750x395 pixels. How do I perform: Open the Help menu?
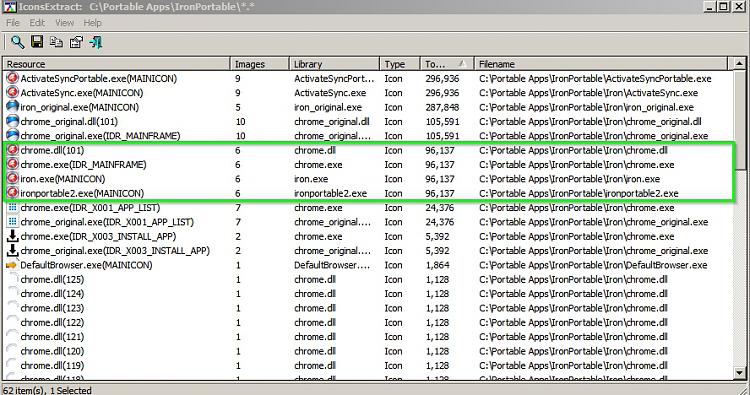92,22
